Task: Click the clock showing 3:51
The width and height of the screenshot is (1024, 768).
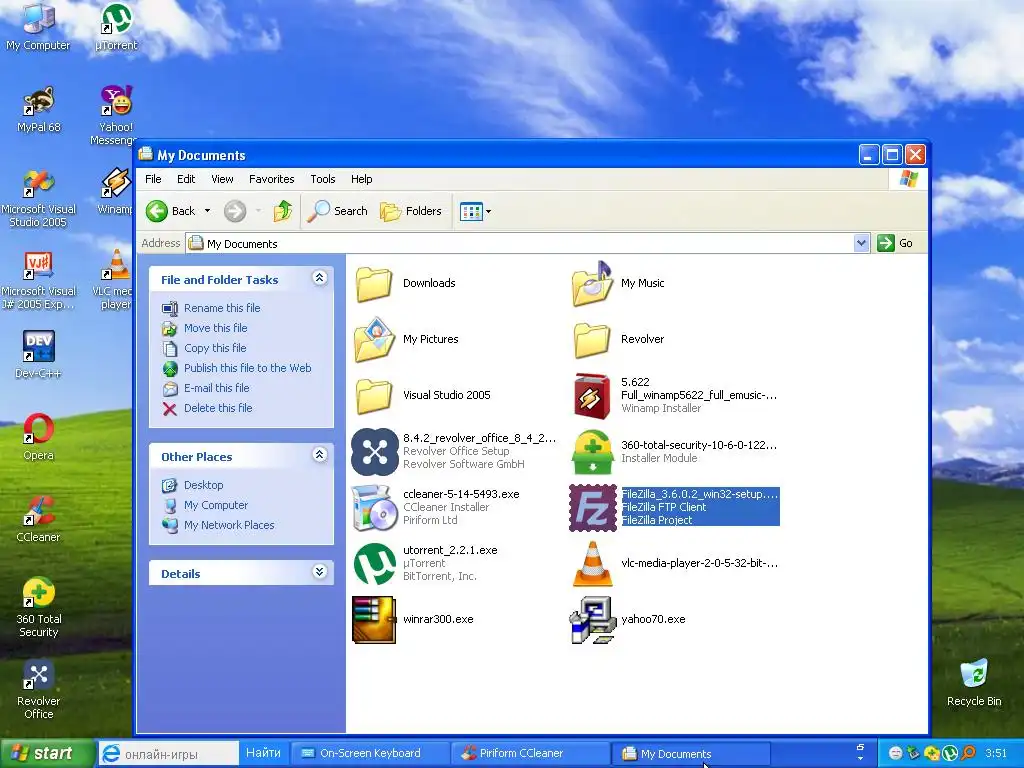Action: pos(996,753)
